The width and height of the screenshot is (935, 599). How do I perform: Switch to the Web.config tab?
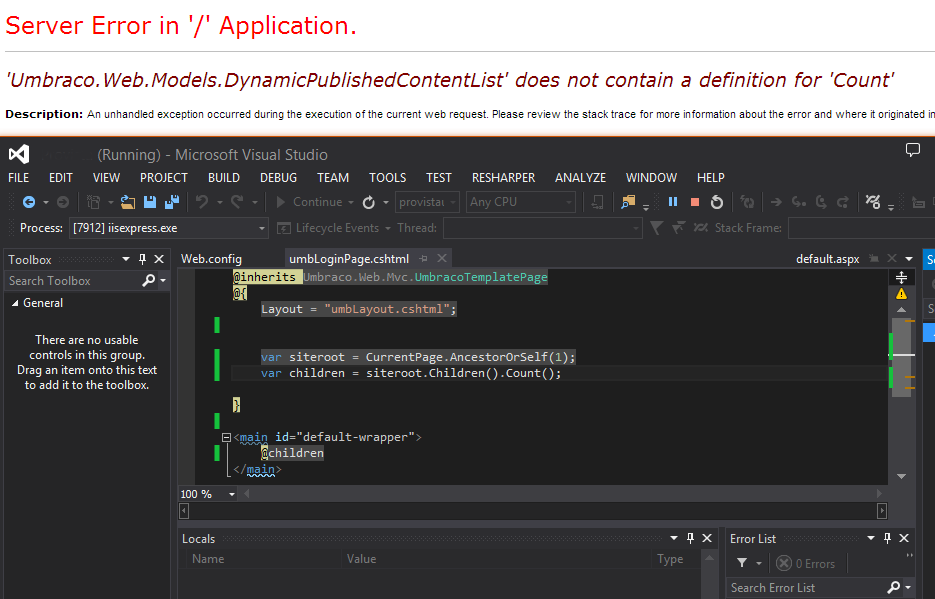click(x=211, y=259)
